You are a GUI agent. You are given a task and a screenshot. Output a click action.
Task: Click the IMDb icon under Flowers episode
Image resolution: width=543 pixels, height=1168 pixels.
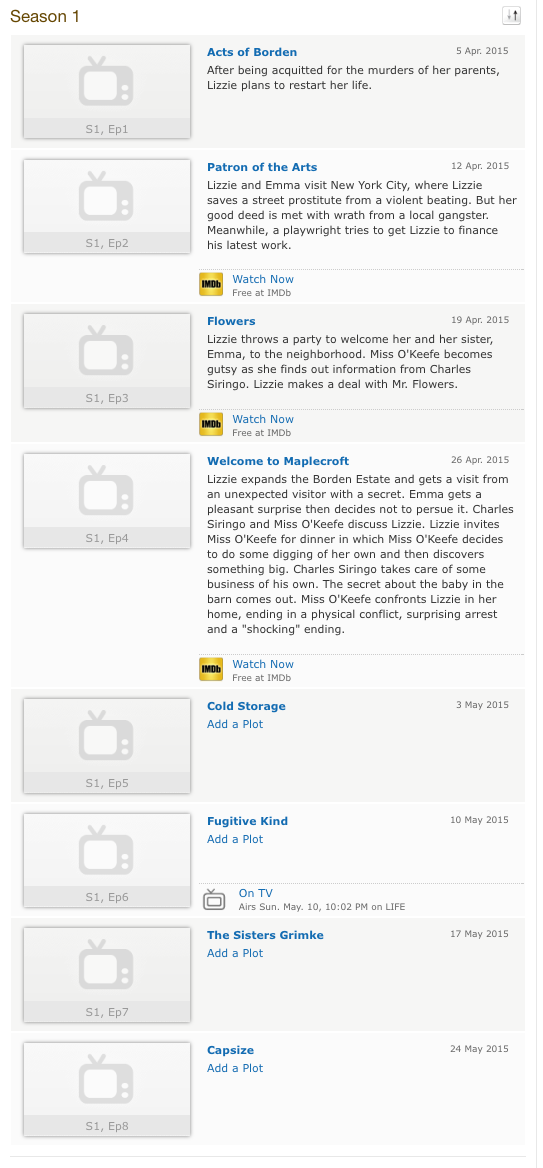click(x=212, y=425)
